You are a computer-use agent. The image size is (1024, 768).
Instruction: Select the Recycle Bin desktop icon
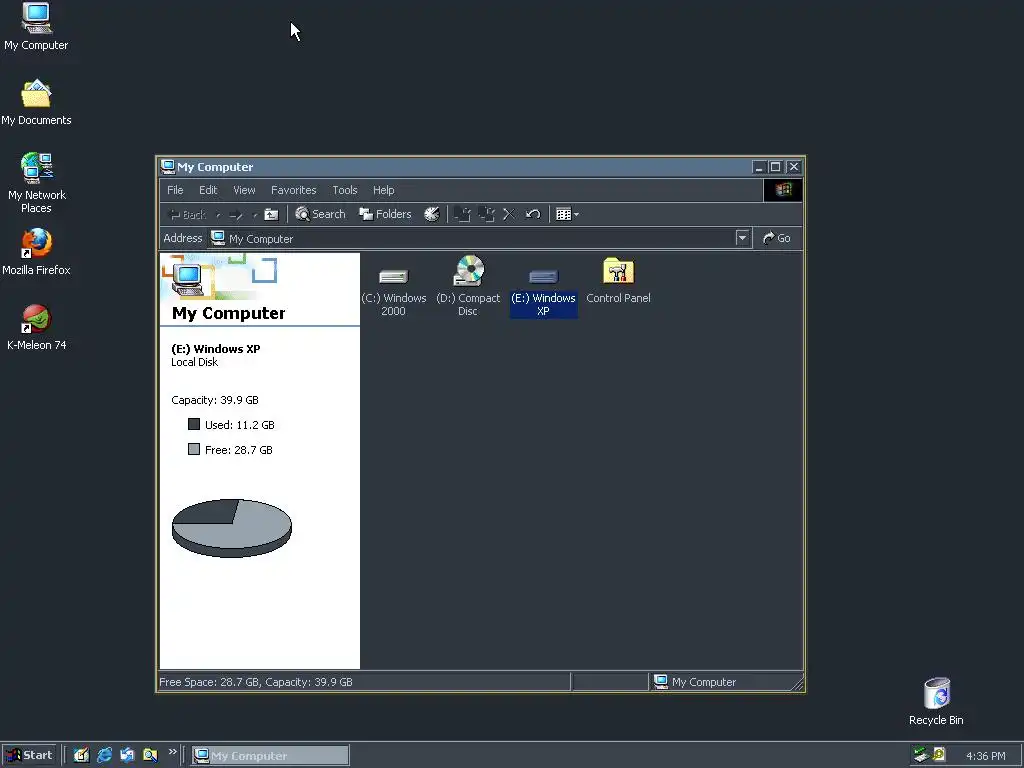(936, 701)
